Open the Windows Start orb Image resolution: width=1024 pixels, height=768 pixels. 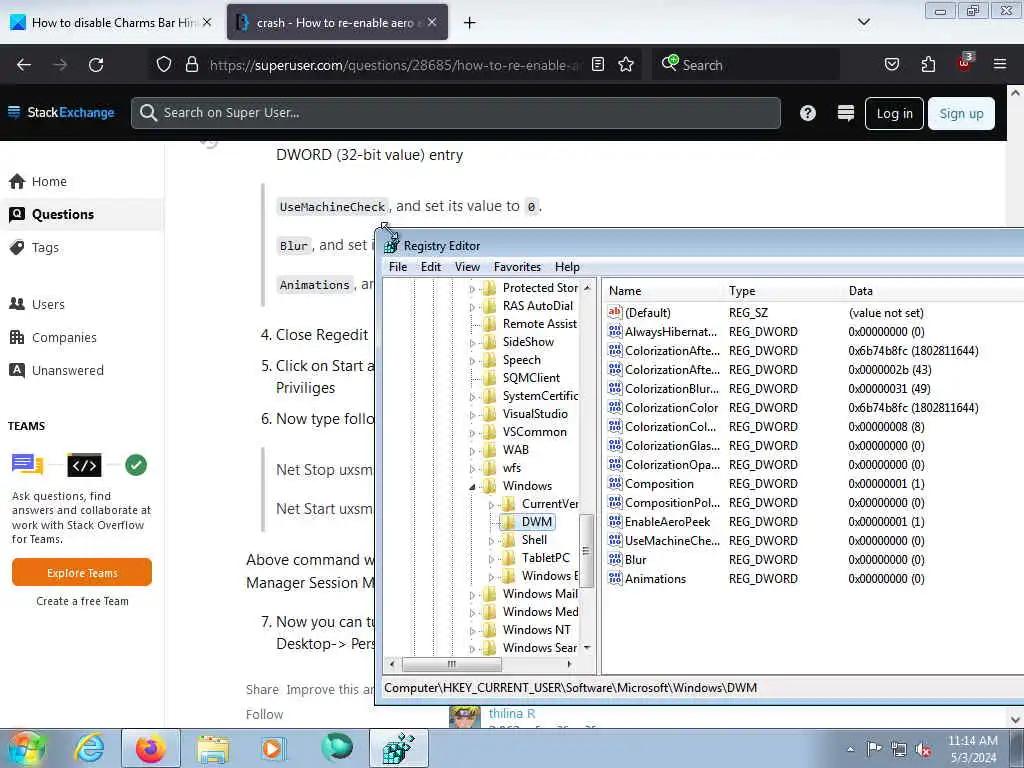pyautogui.click(x=26, y=748)
